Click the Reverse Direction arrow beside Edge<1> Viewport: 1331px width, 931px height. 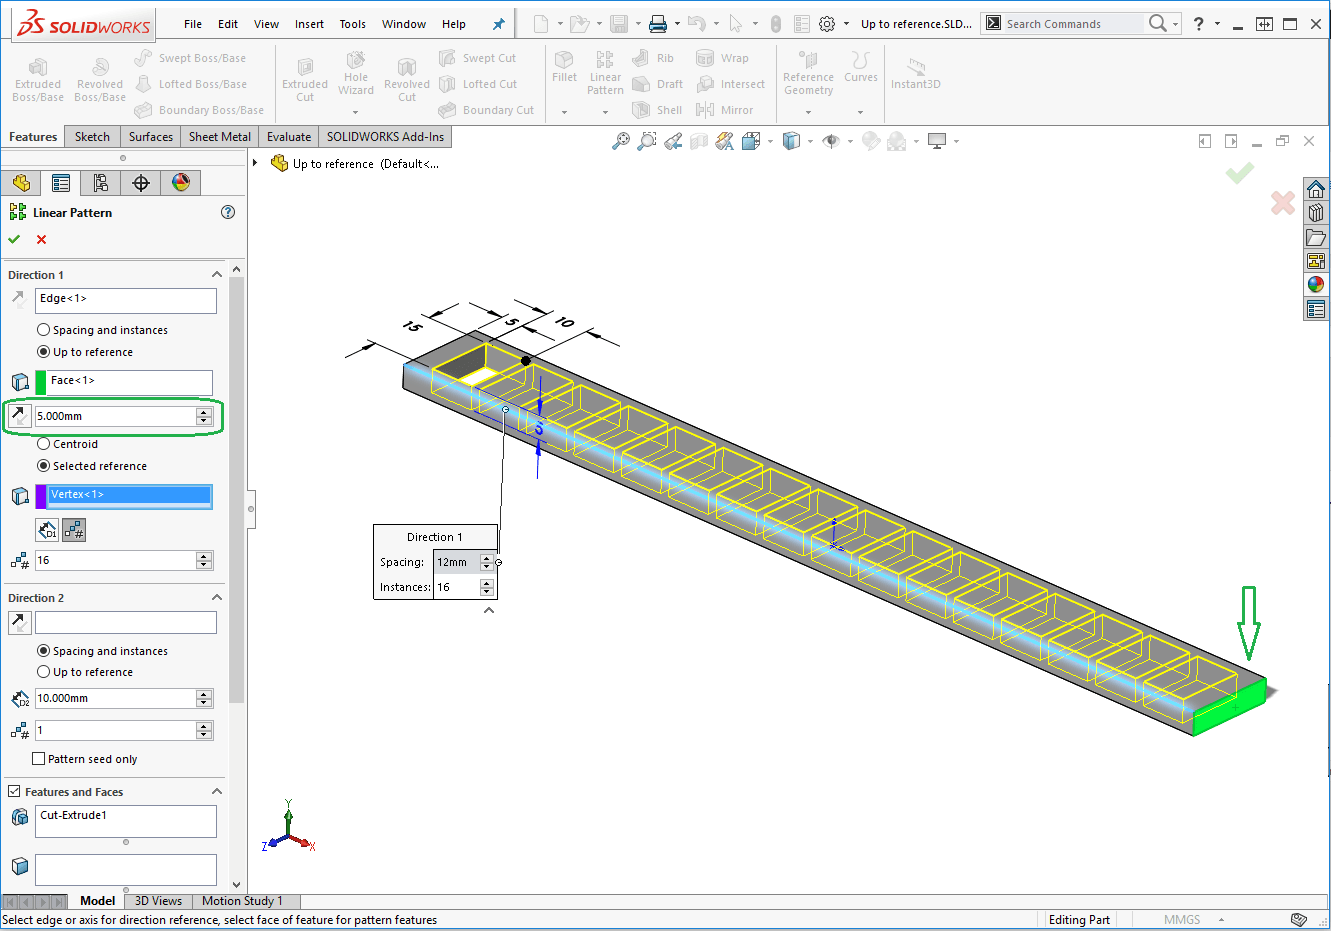(18, 299)
